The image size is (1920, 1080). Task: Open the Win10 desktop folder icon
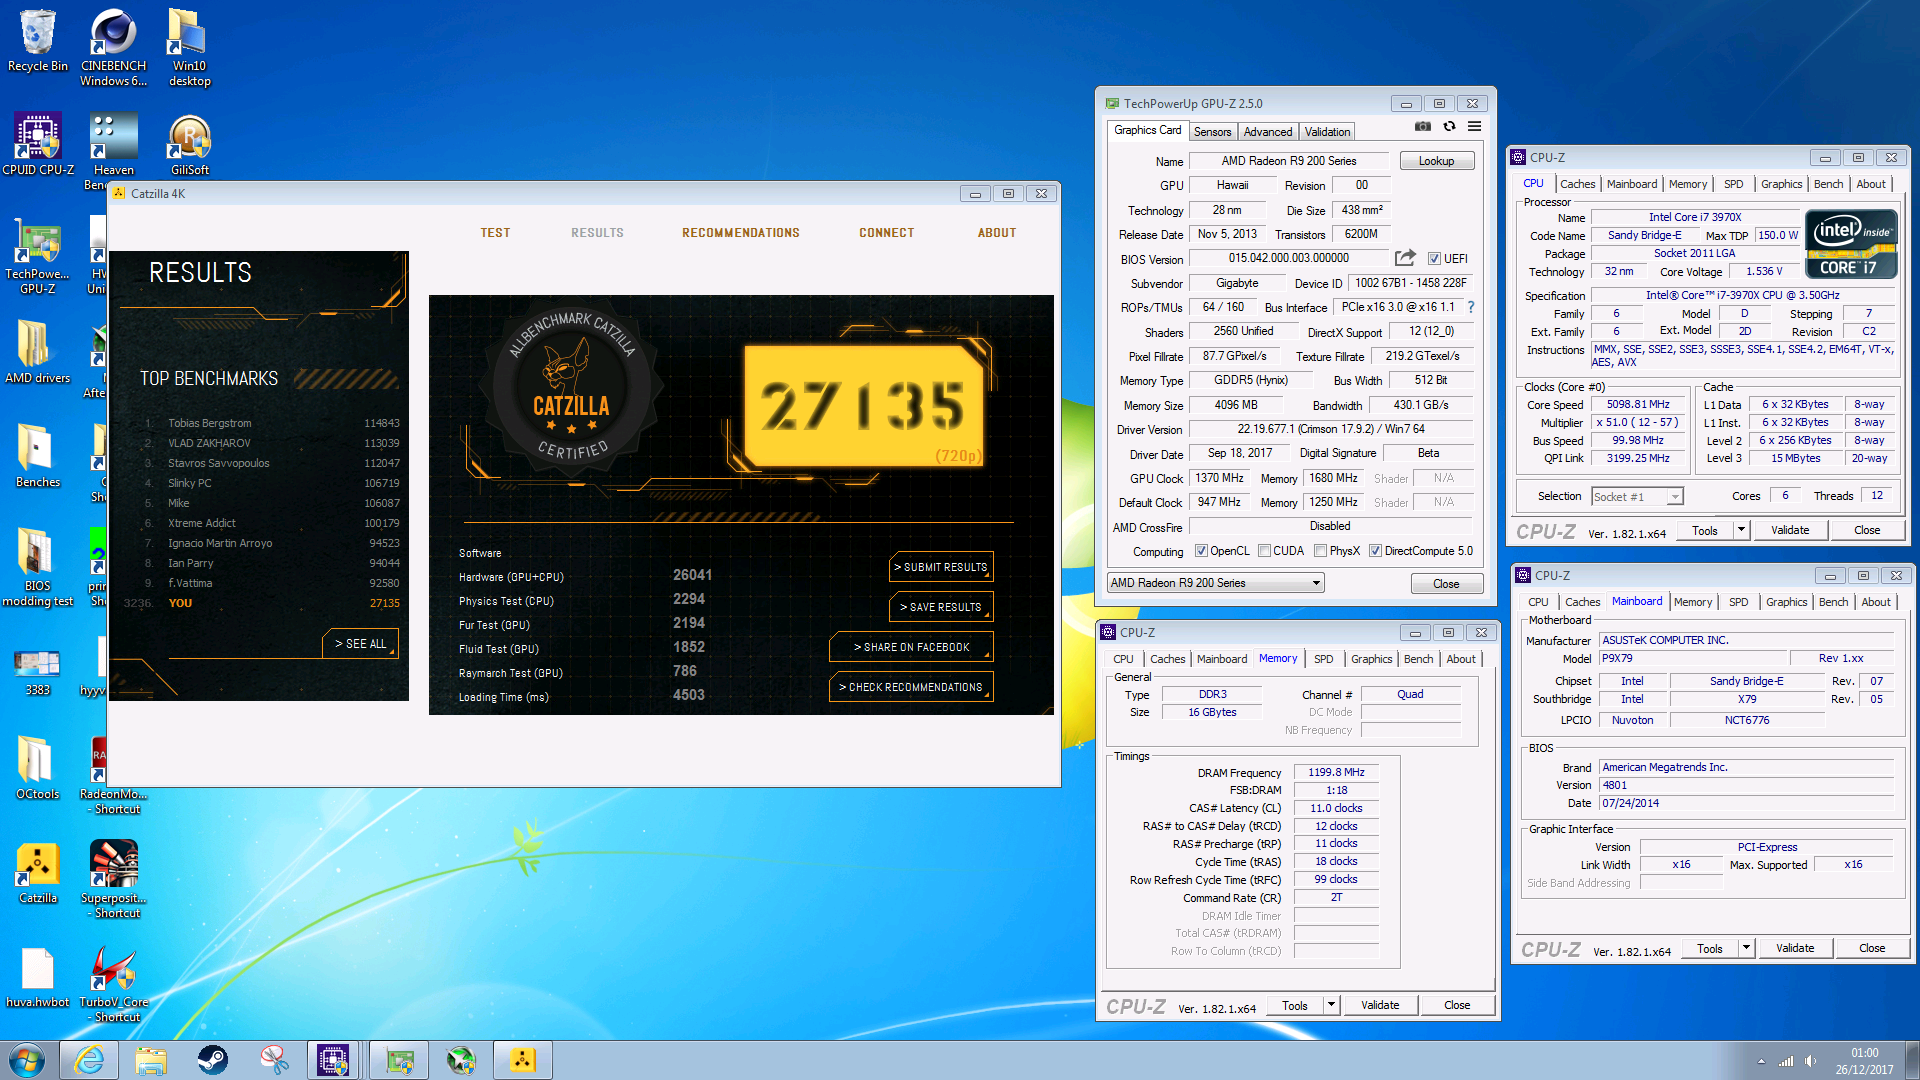pos(189,47)
